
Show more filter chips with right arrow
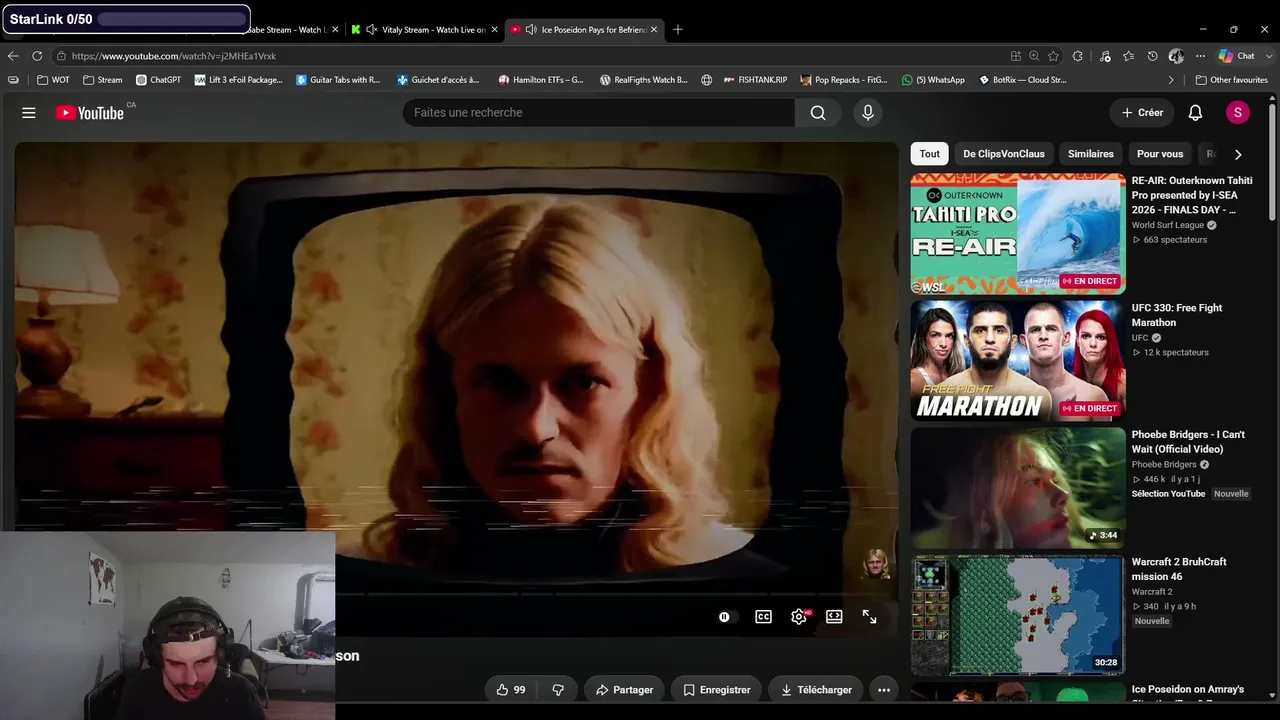tap(1238, 154)
